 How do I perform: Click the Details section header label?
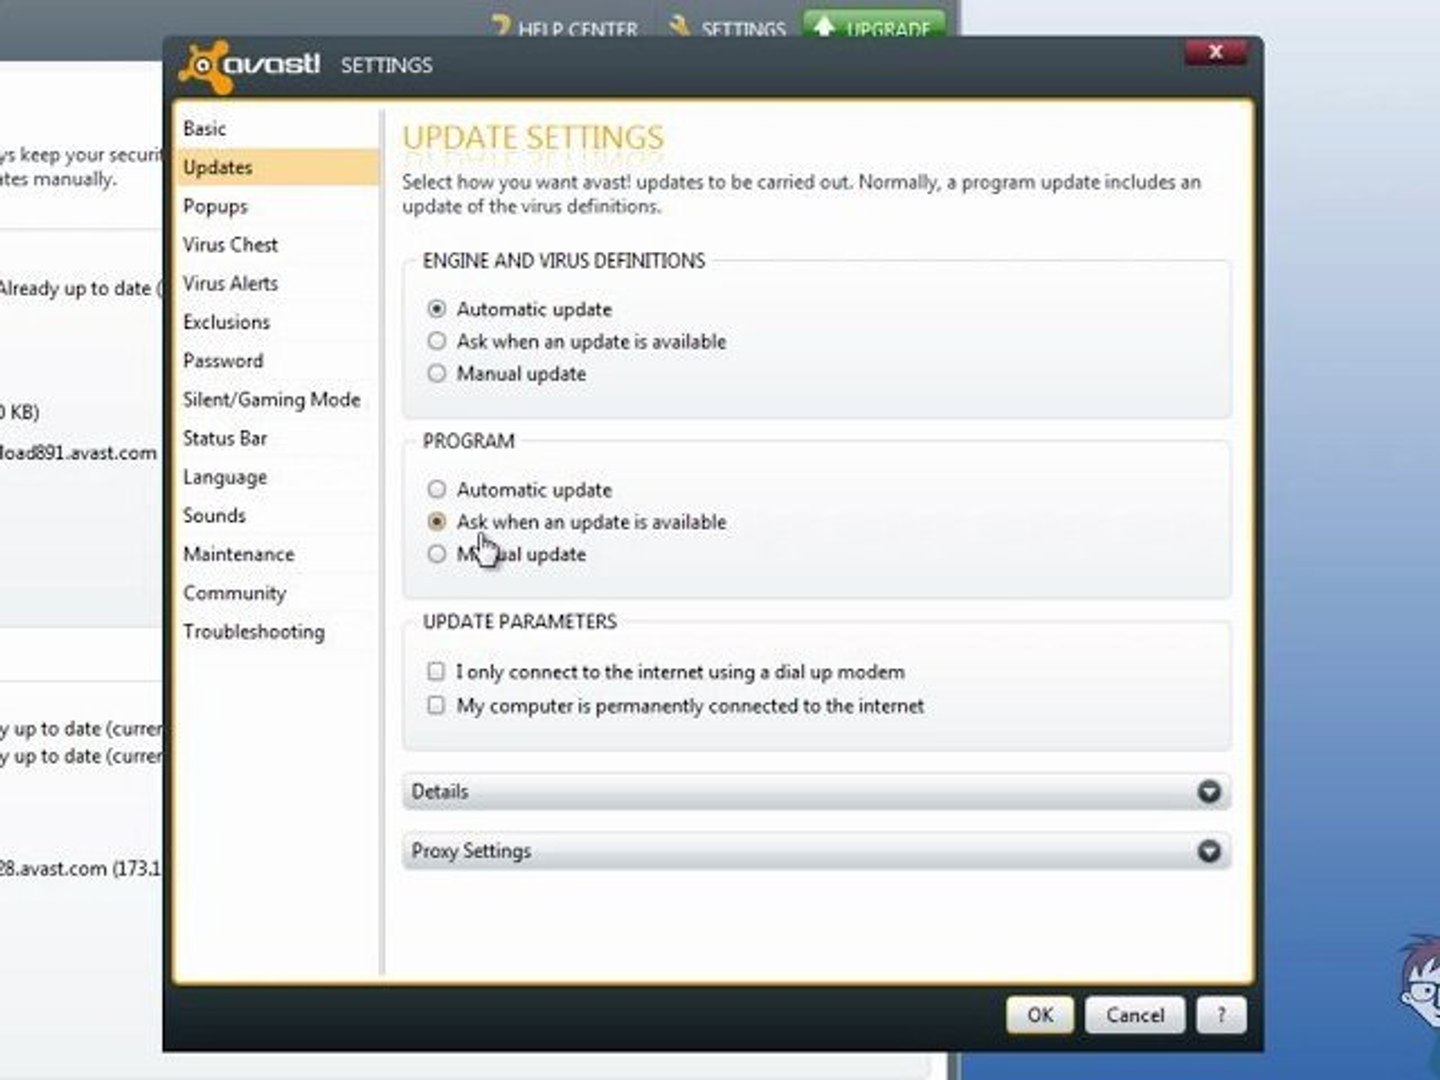coord(440,792)
